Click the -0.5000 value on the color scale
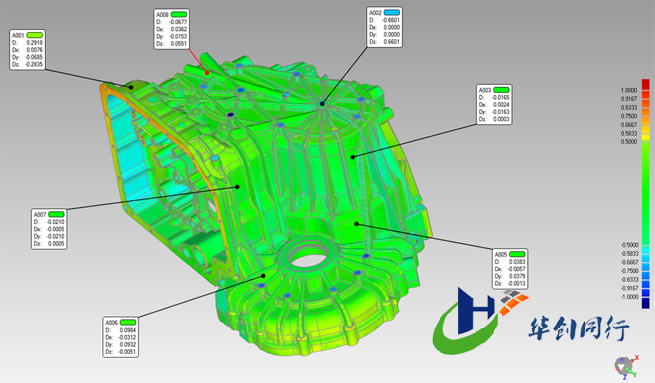 pyautogui.click(x=630, y=245)
